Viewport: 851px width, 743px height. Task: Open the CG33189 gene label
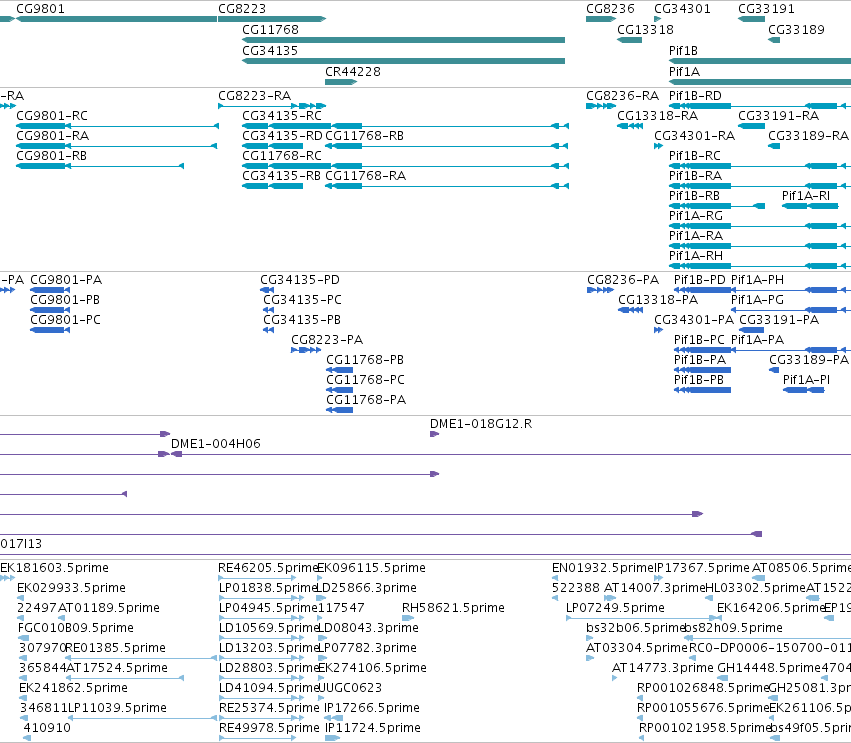[796, 30]
